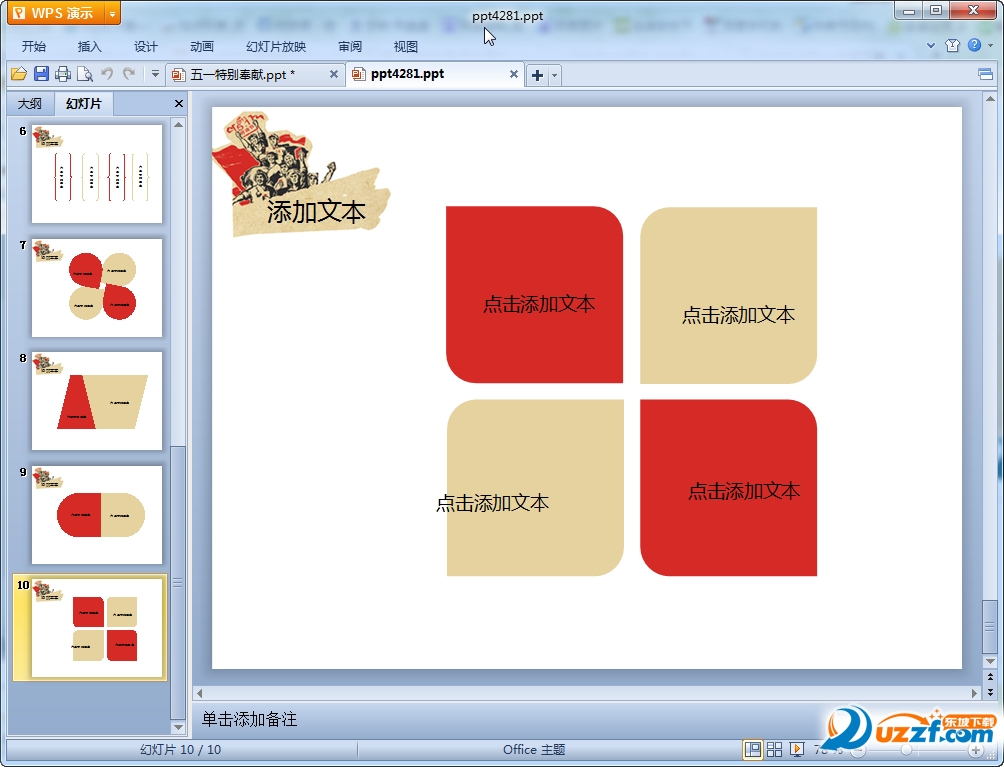Open the 插入 ribbon tab
The image size is (1004, 767).
[x=90, y=46]
